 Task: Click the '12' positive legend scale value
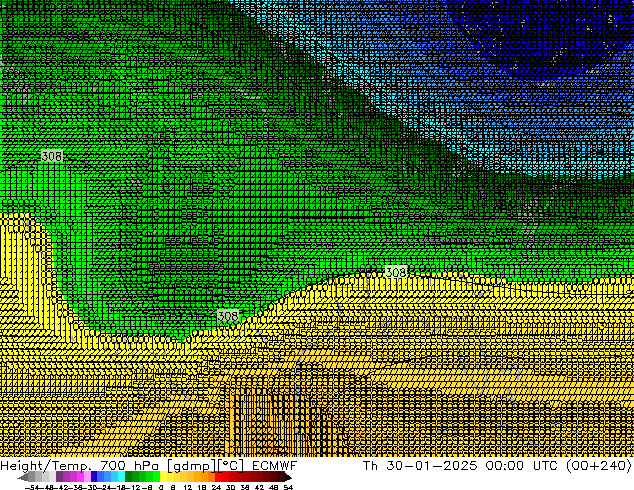tap(188, 487)
